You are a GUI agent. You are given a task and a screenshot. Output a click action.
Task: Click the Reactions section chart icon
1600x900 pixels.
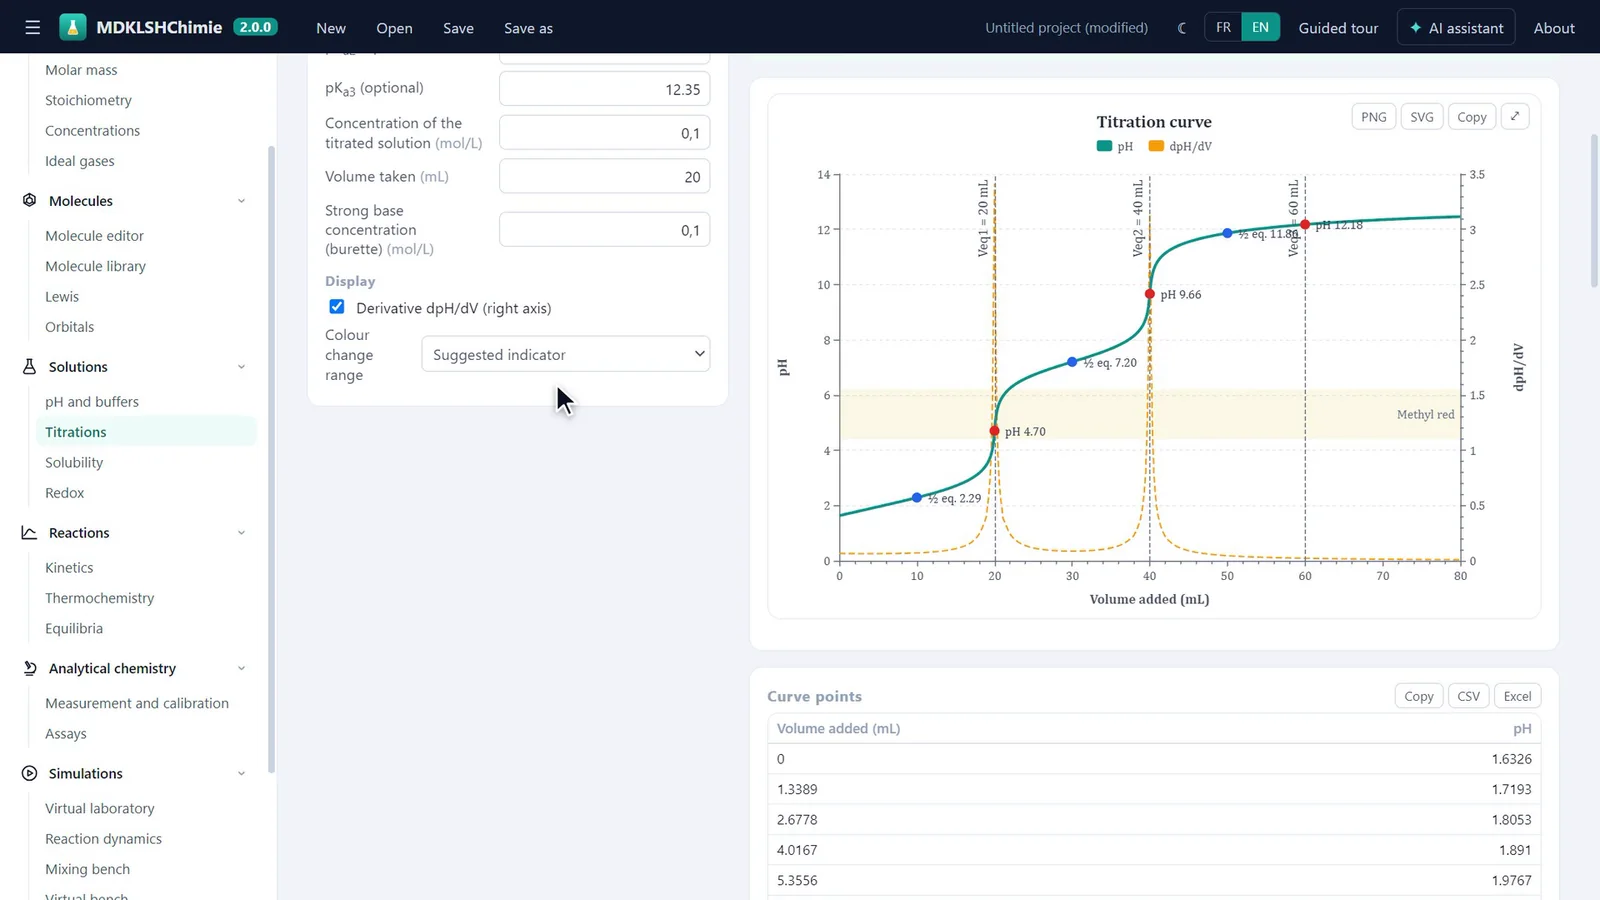[29, 532]
